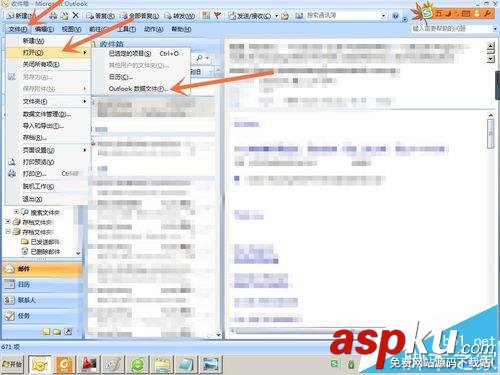Open the landscape picture viewer taskbar app
500x375 pixels.
click(211, 365)
